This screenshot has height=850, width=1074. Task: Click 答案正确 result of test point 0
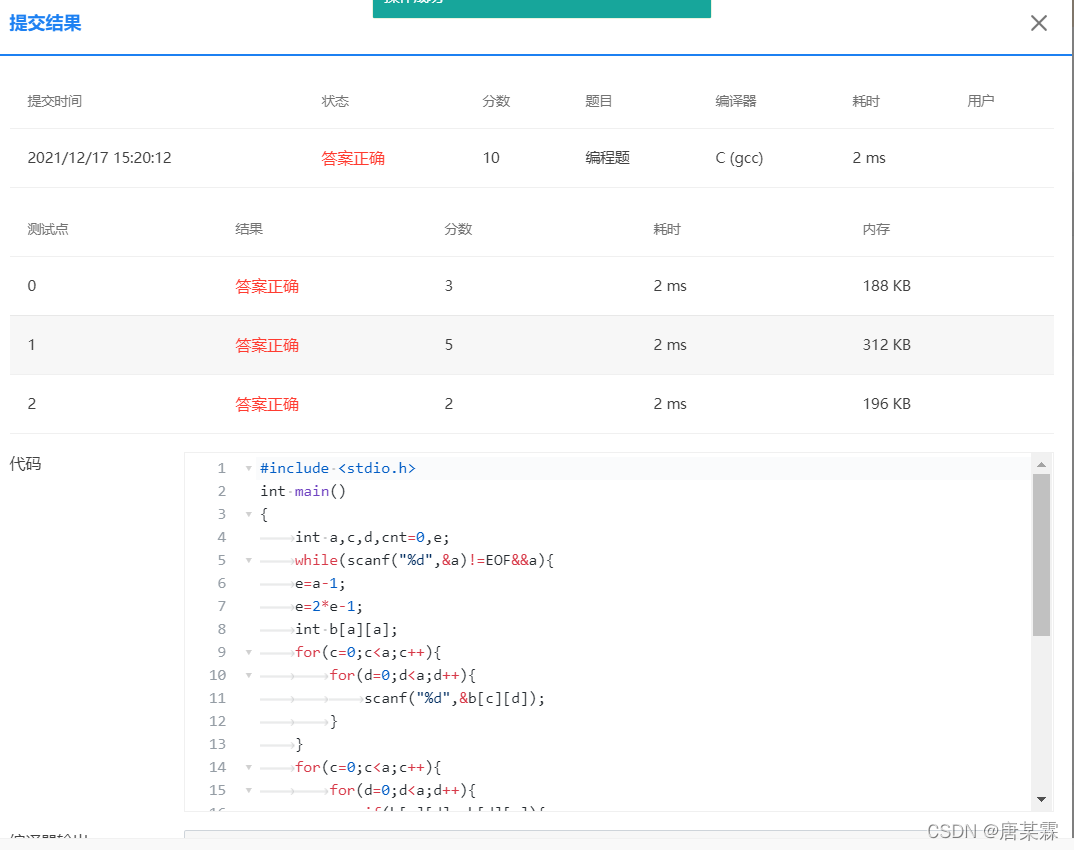pos(266,286)
